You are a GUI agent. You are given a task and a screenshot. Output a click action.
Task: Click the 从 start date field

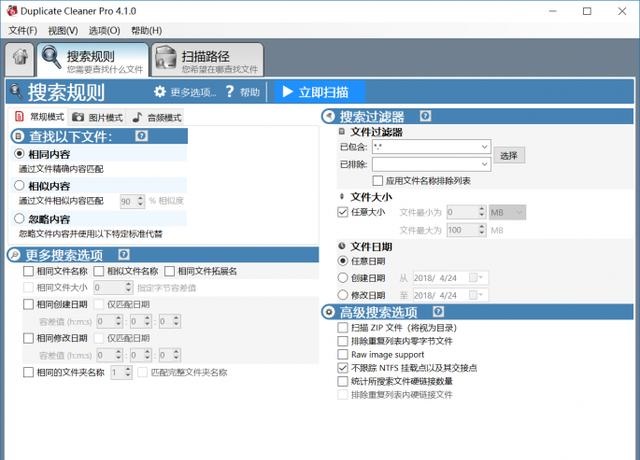450,278
